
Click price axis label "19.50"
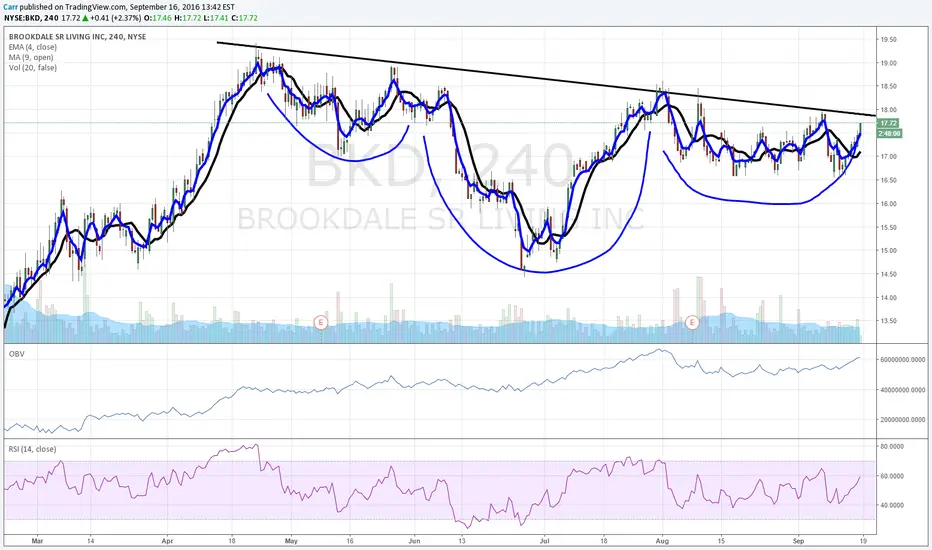tap(889, 40)
